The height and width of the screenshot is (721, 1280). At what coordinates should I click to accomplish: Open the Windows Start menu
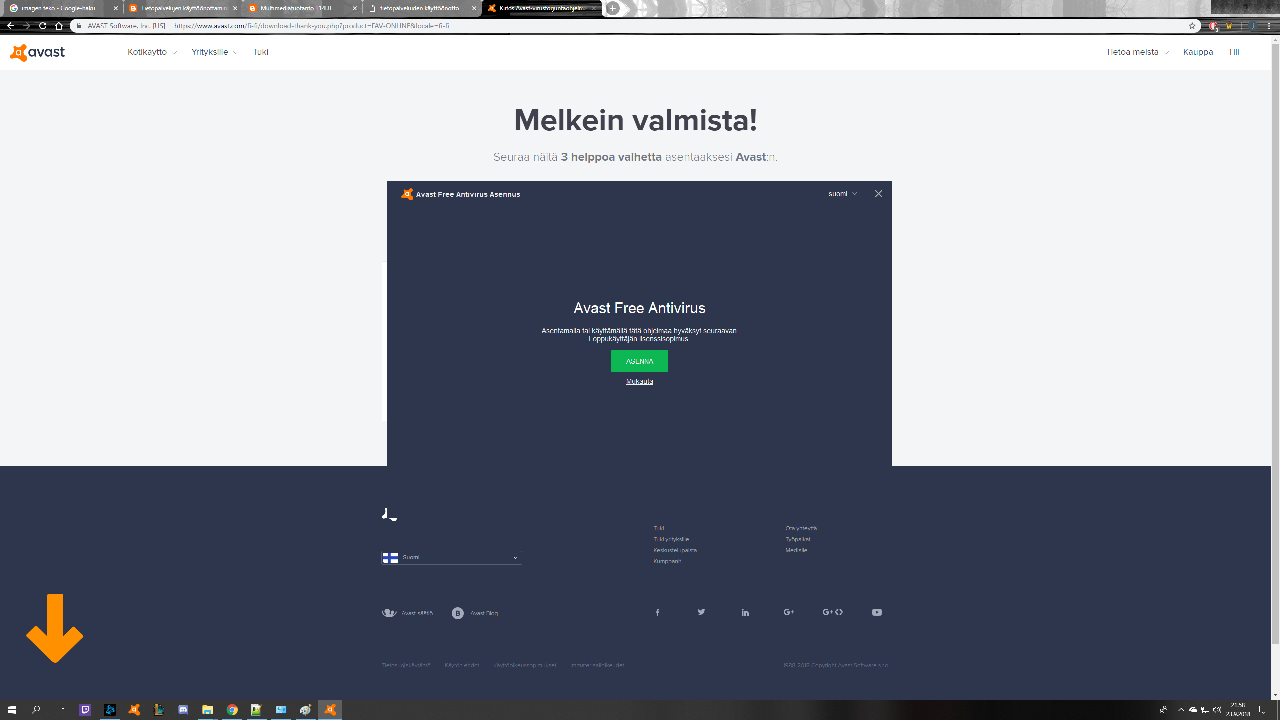pos(12,710)
